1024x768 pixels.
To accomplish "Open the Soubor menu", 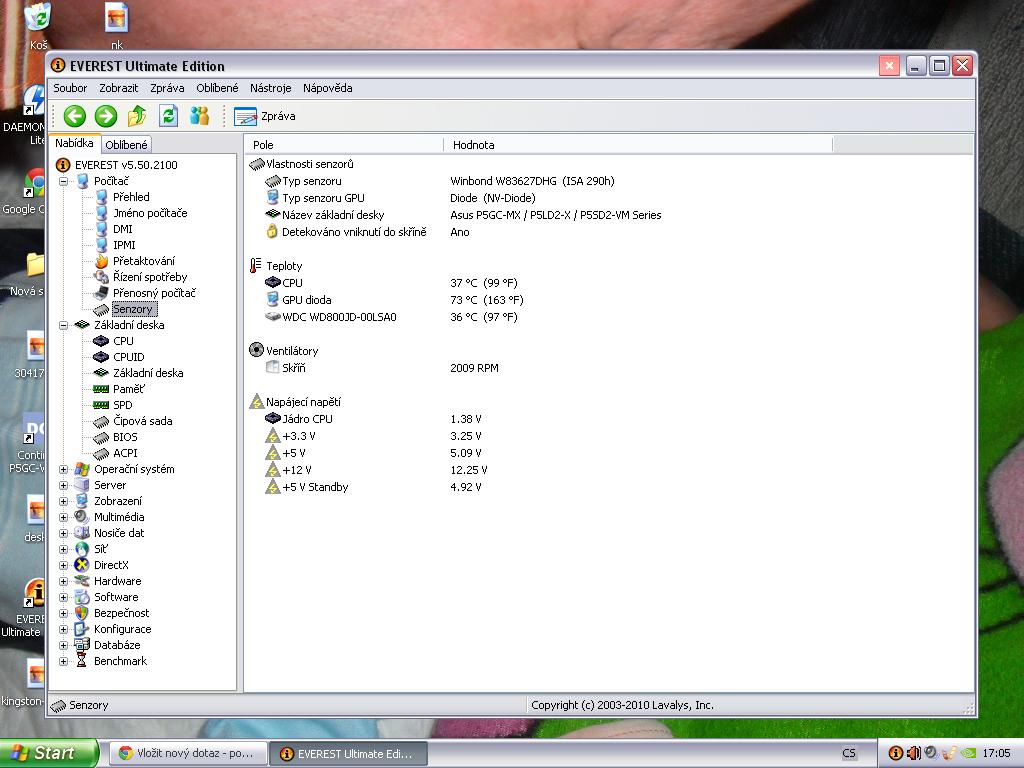I will pyautogui.click(x=70, y=88).
